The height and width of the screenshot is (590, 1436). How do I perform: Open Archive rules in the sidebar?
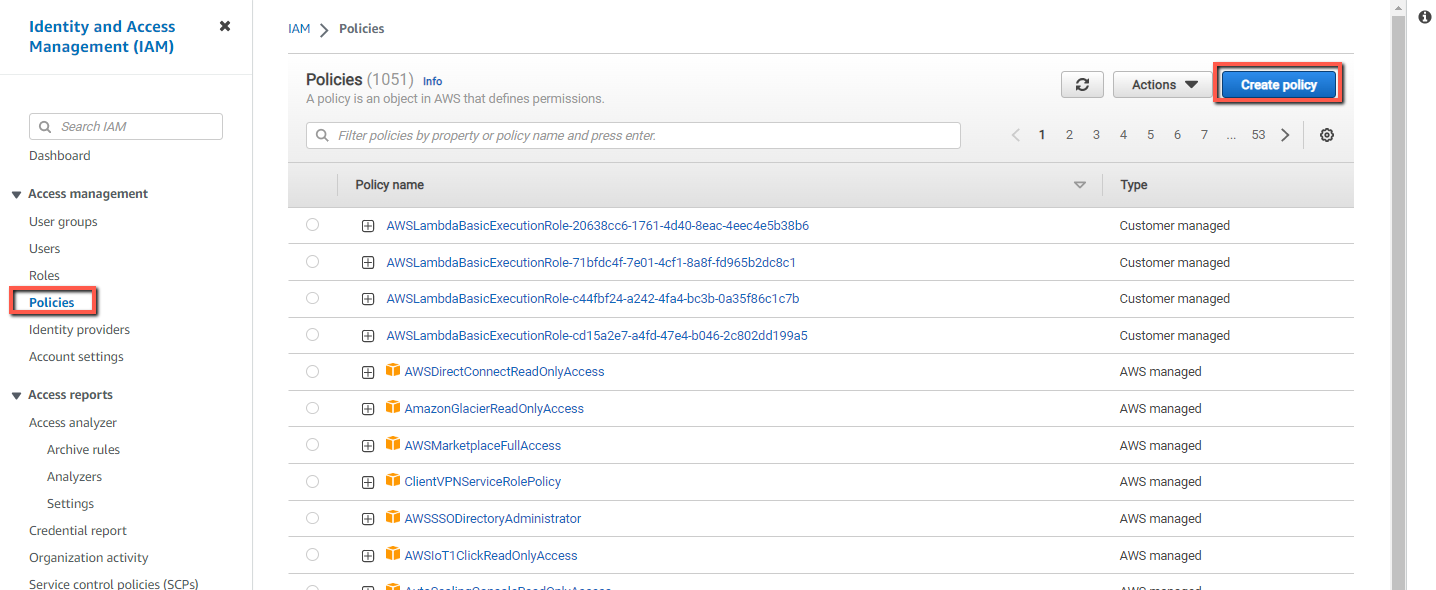[83, 449]
